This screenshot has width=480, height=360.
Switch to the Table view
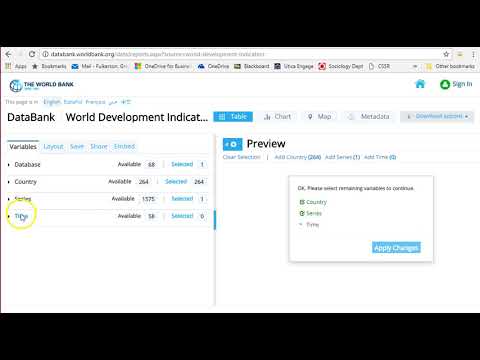233,117
